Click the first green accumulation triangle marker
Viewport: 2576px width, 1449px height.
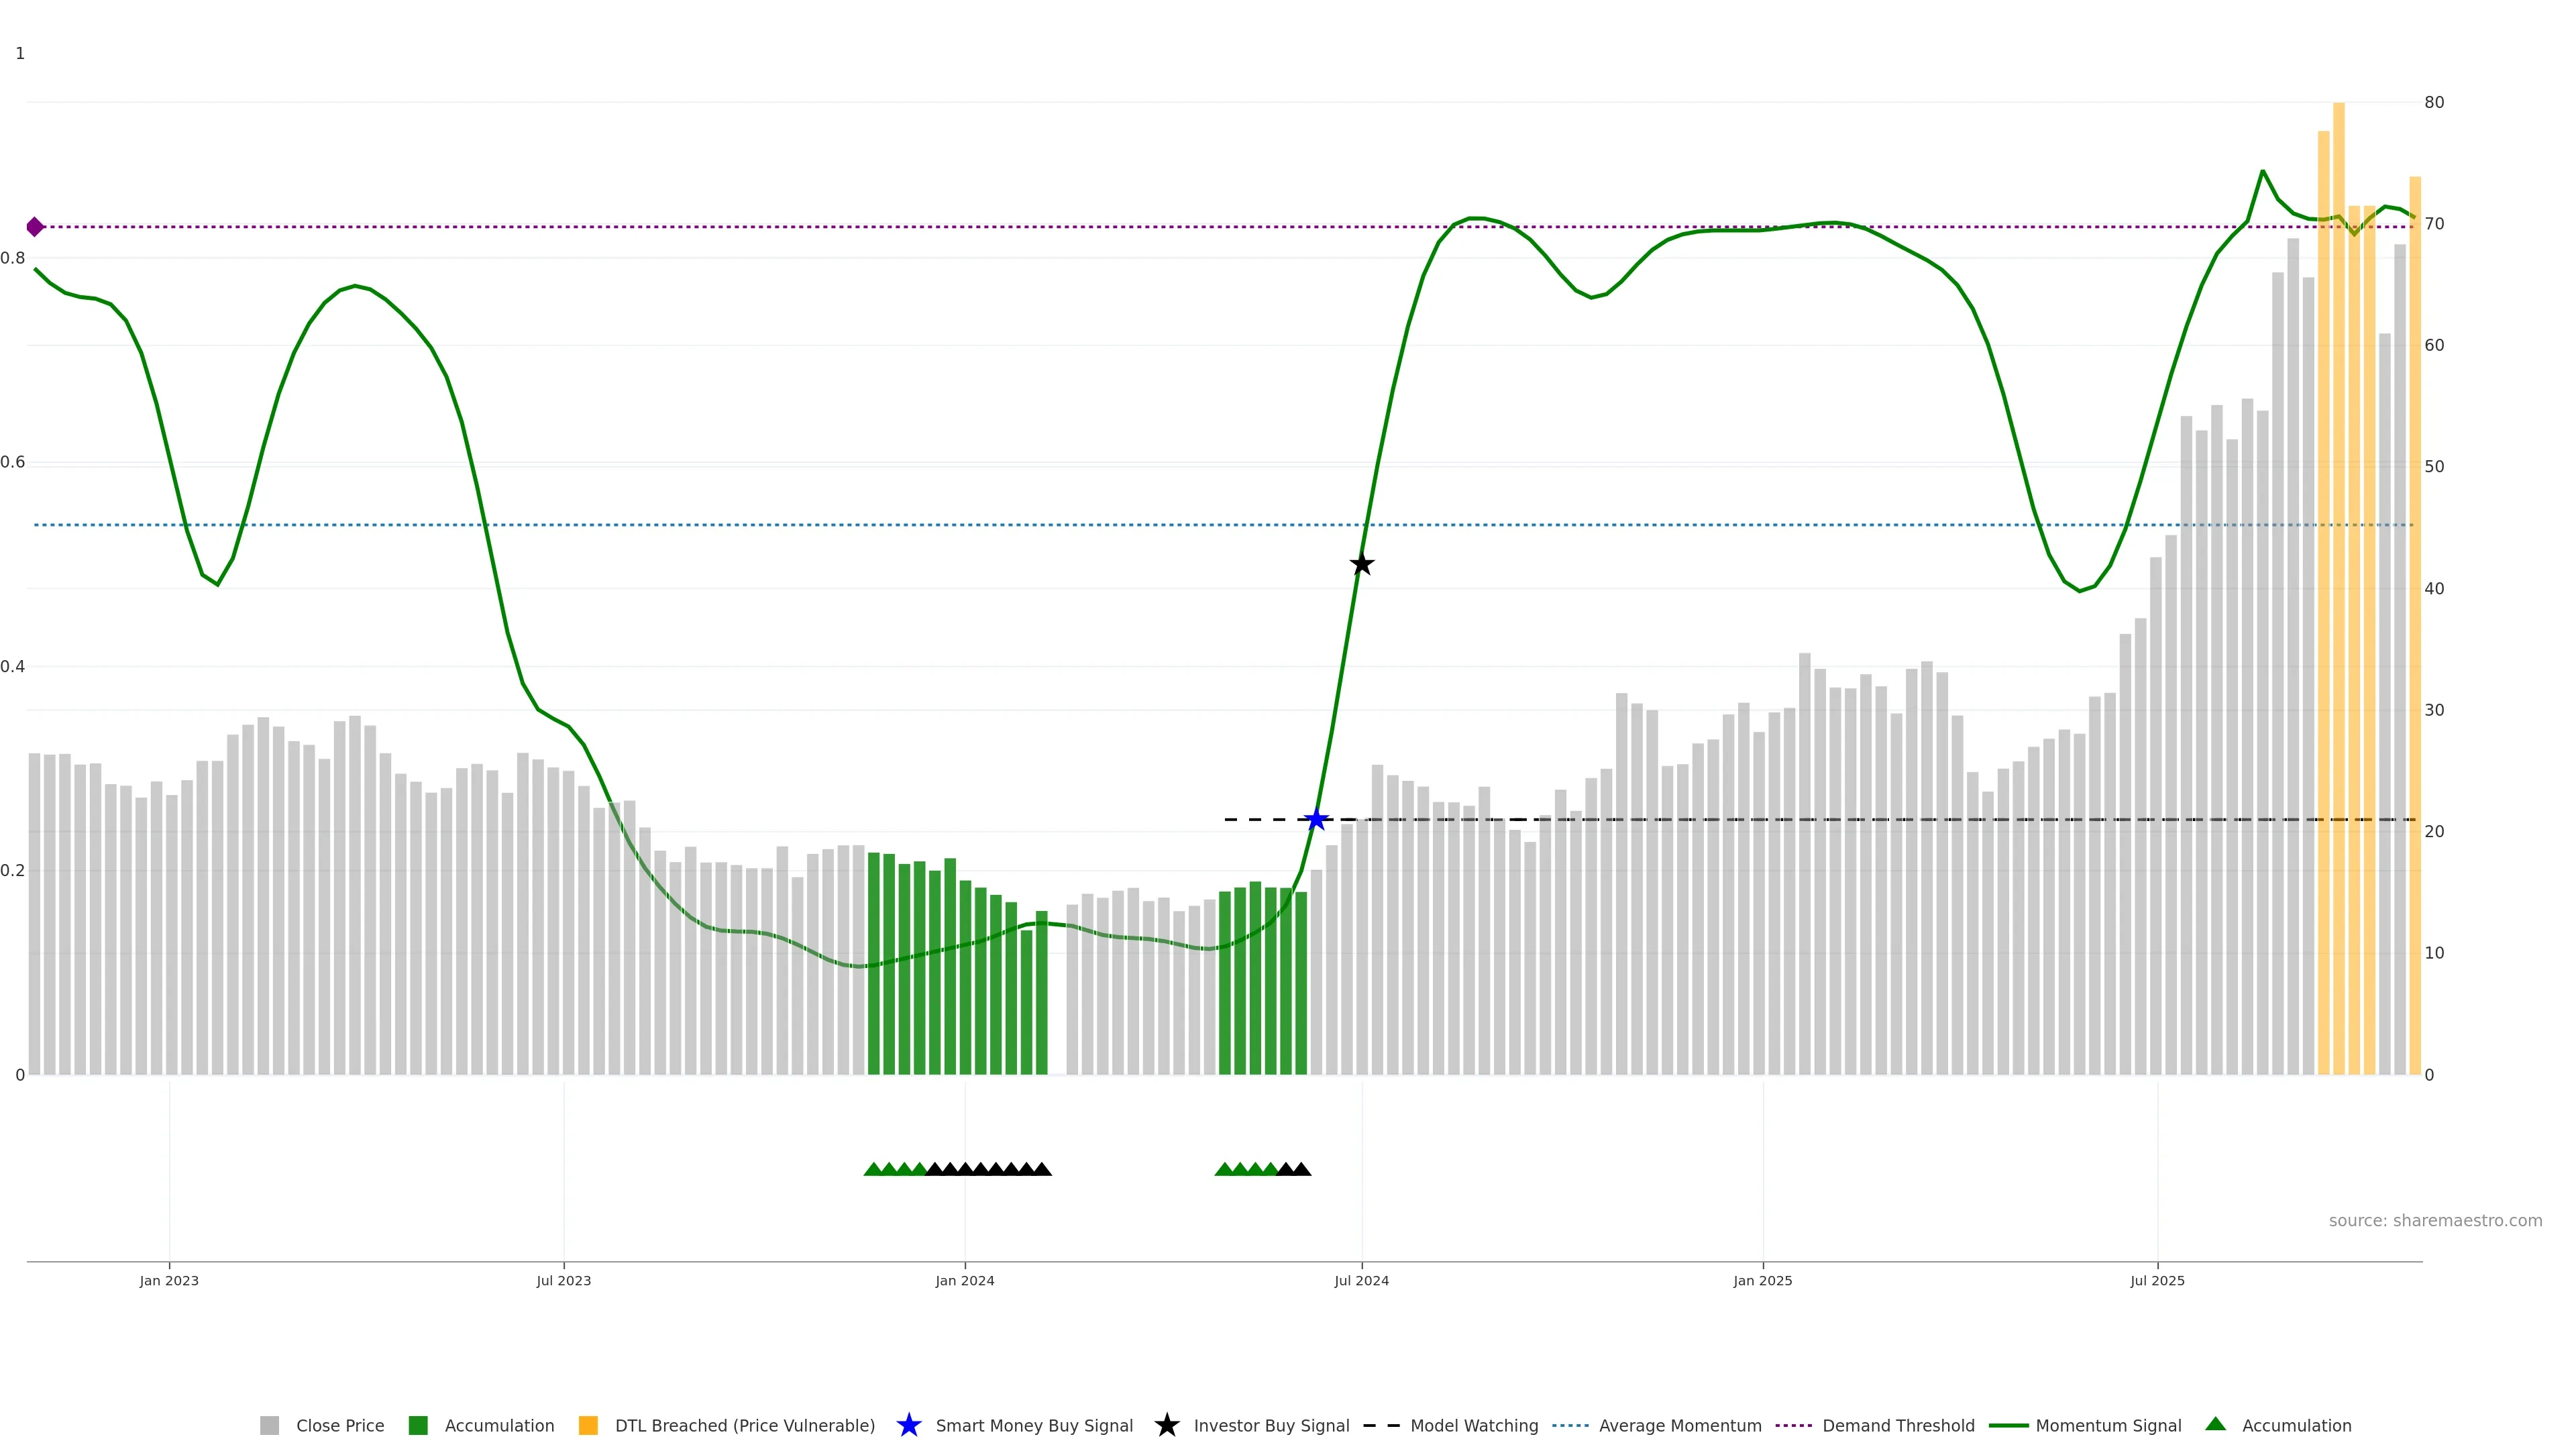point(873,1169)
